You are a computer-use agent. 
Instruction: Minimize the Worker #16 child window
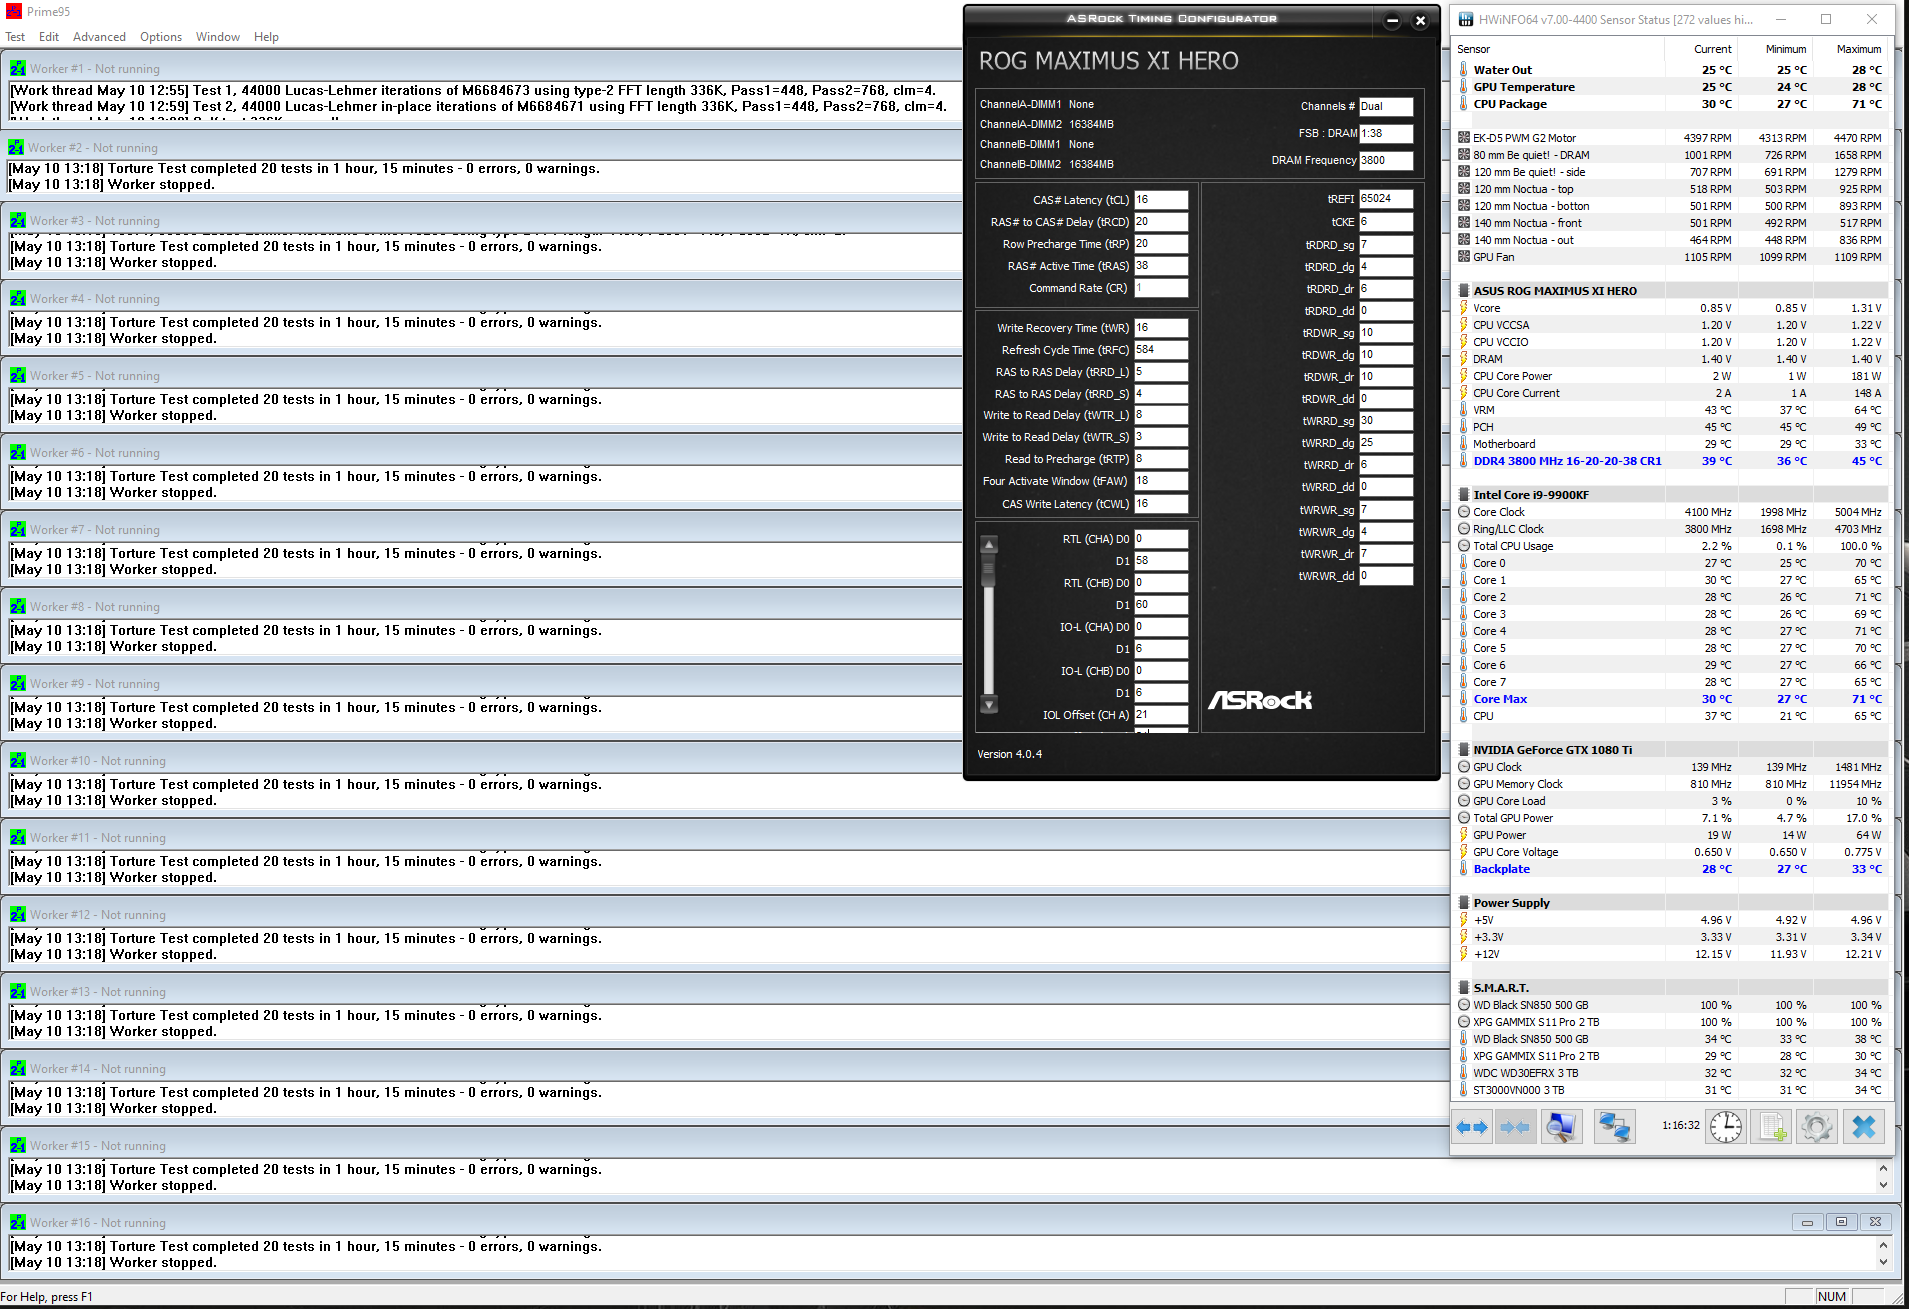point(1807,1222)
